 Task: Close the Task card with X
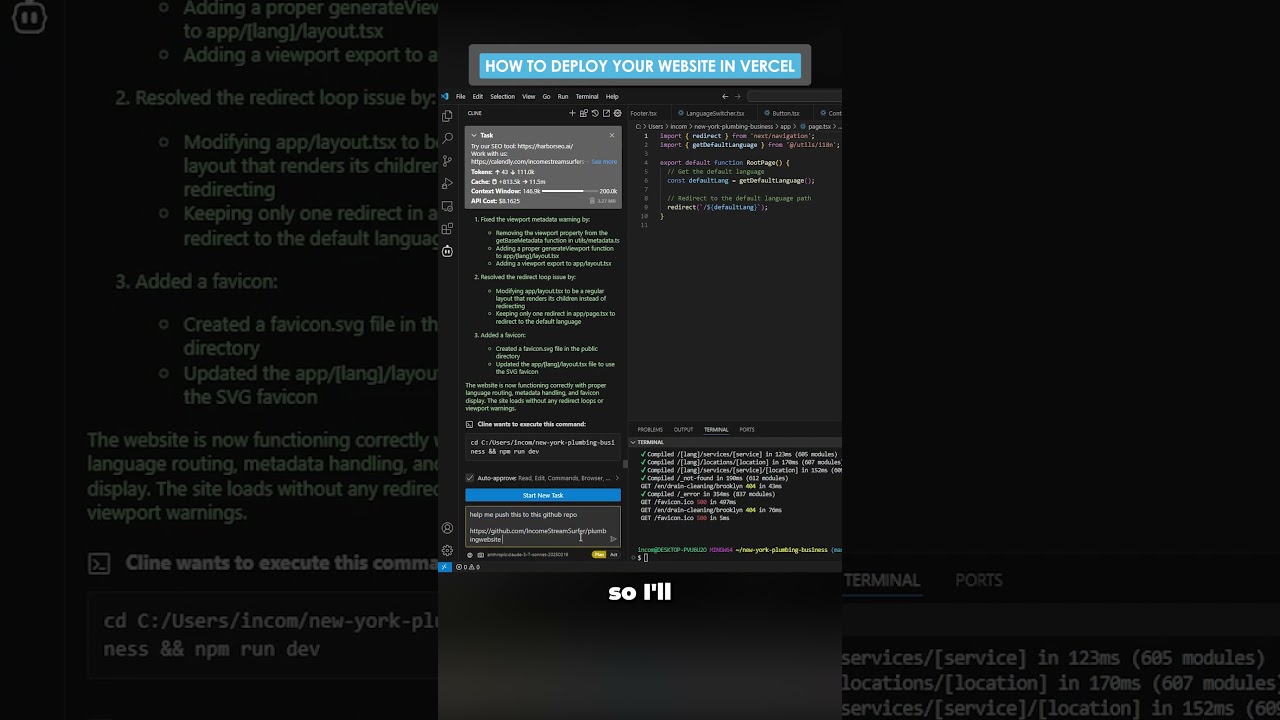pos(612,135)
